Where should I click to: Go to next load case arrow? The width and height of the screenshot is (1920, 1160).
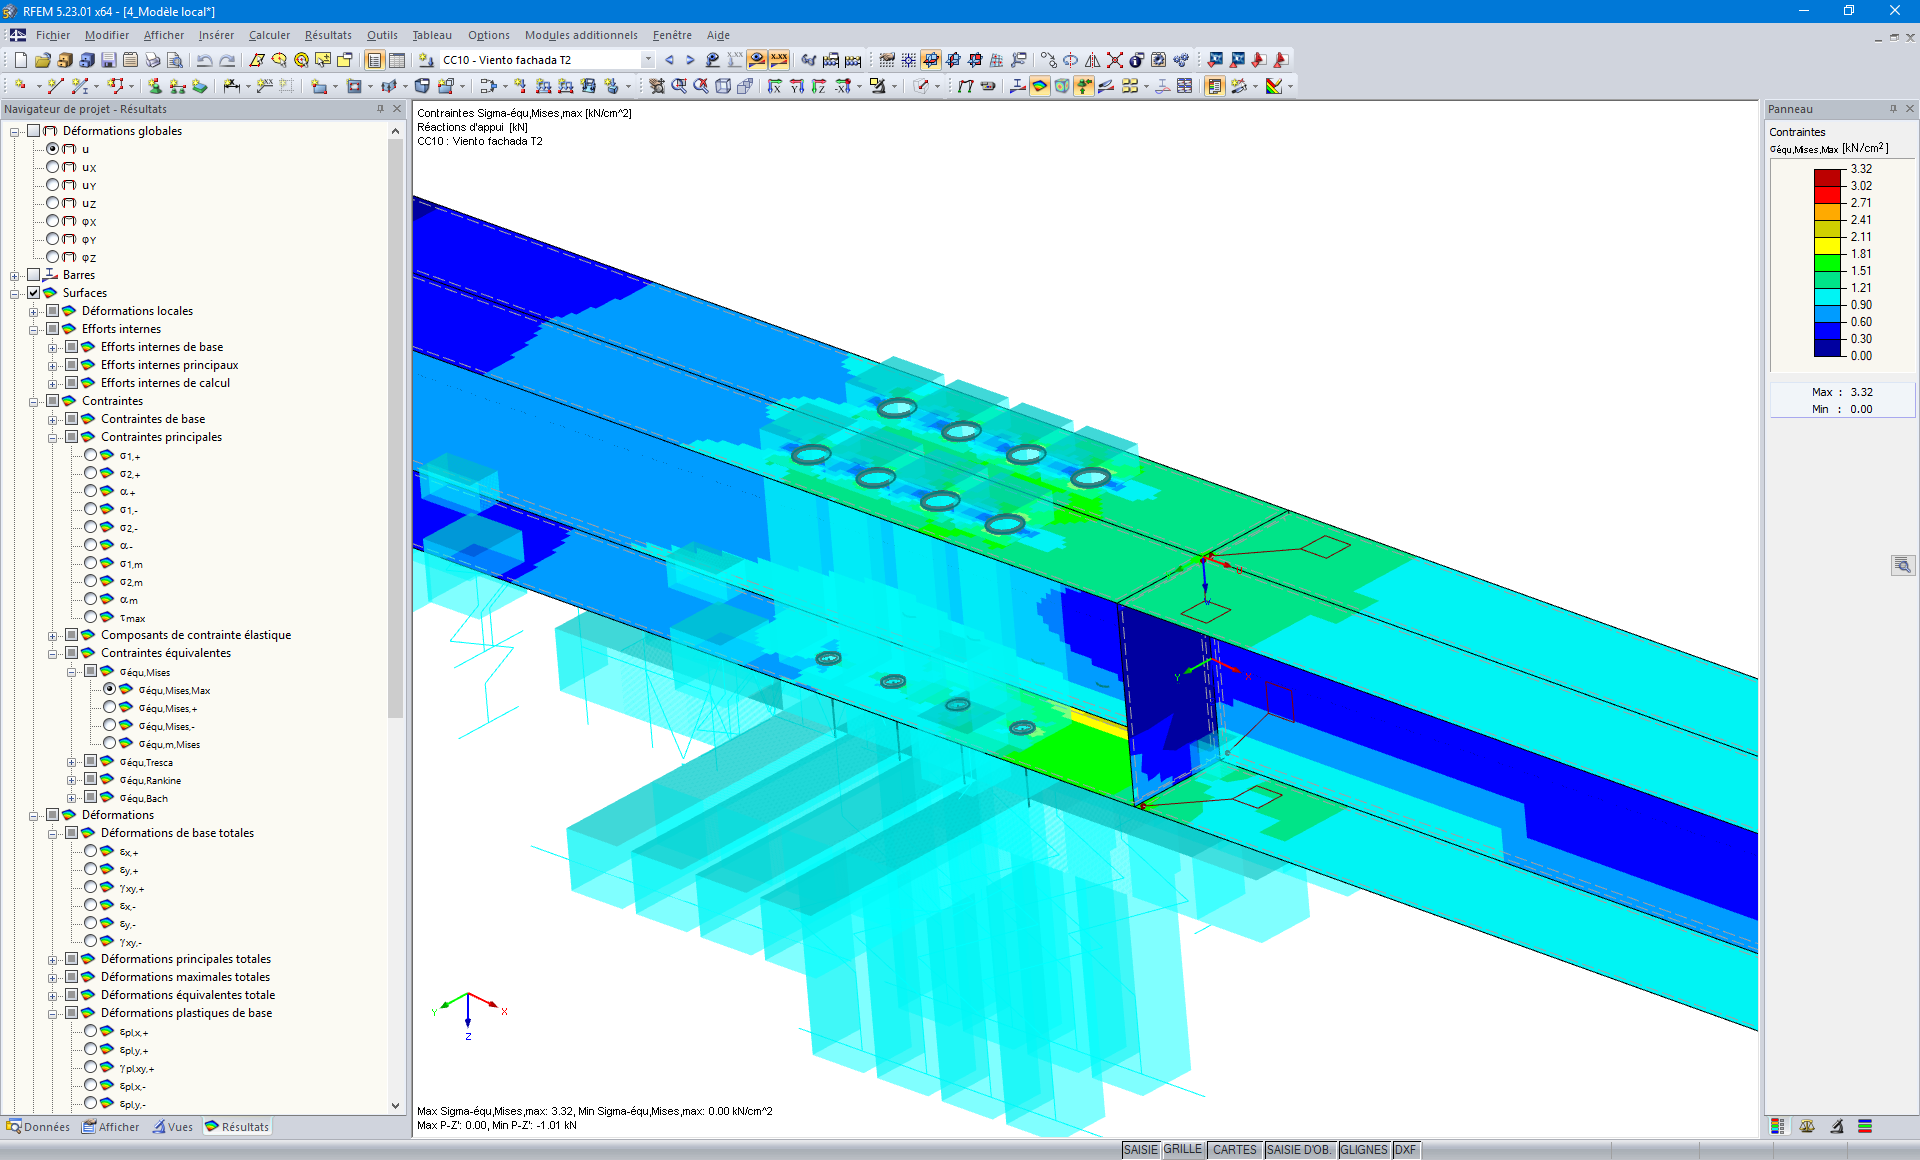pyautogui.click(x=690, y=60)
